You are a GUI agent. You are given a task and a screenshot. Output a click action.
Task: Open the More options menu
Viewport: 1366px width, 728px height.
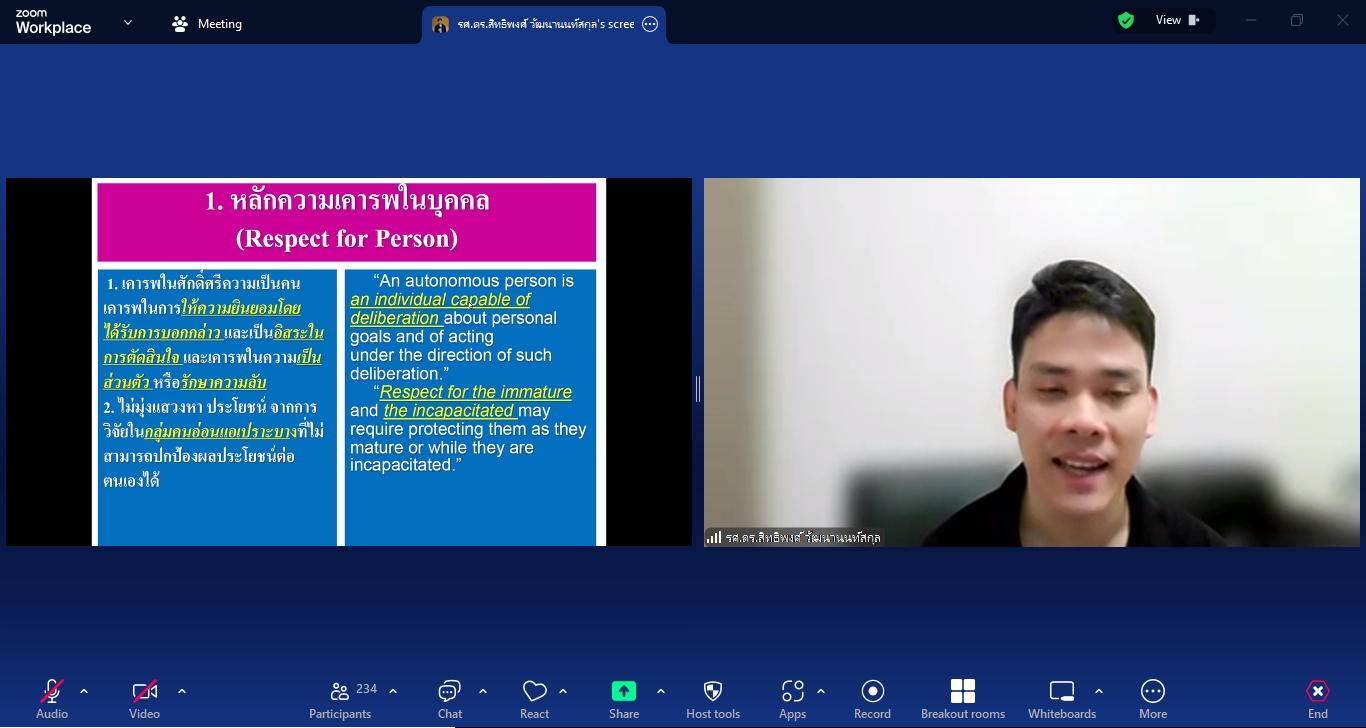pyautogui.click(x=1153, y=699)
